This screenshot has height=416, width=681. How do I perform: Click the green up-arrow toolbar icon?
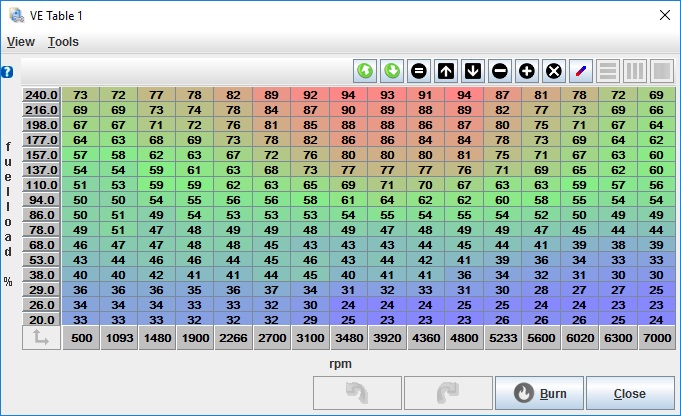point(366,71)
